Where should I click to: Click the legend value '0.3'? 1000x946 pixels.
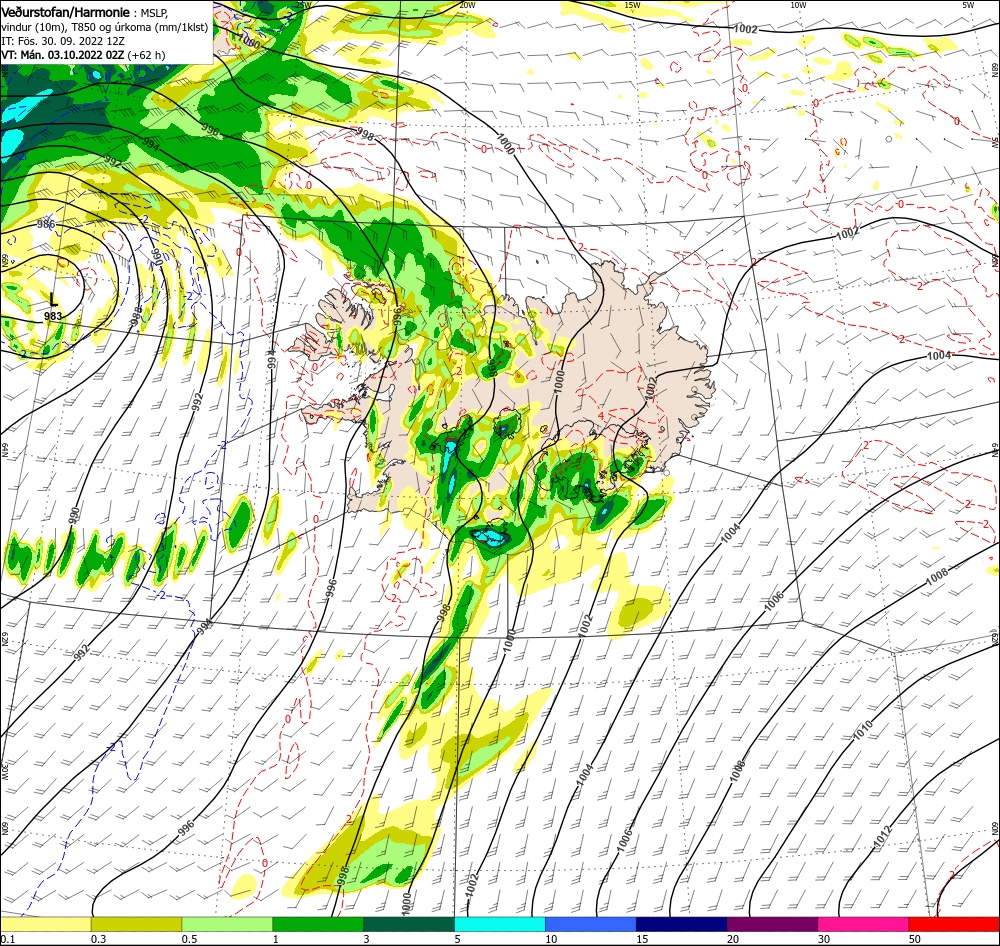(99, 939)
